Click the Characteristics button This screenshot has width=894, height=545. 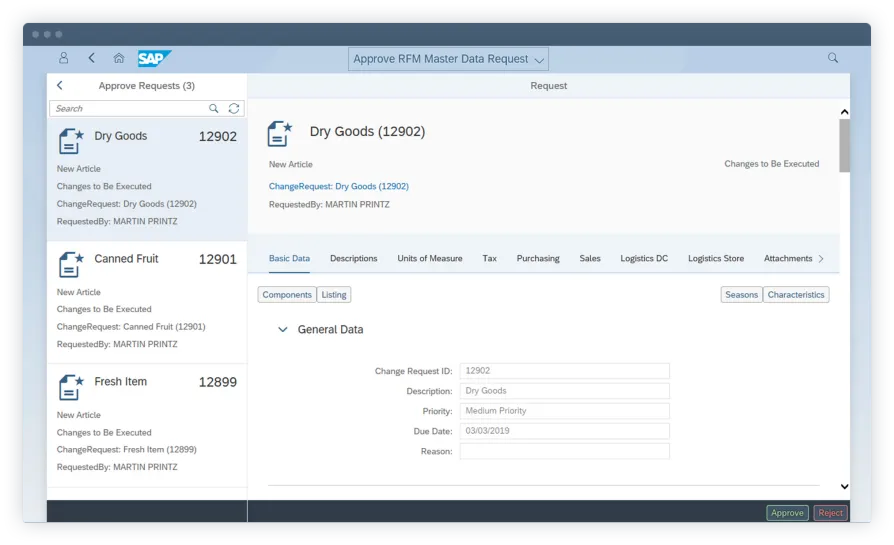point(796,295)
